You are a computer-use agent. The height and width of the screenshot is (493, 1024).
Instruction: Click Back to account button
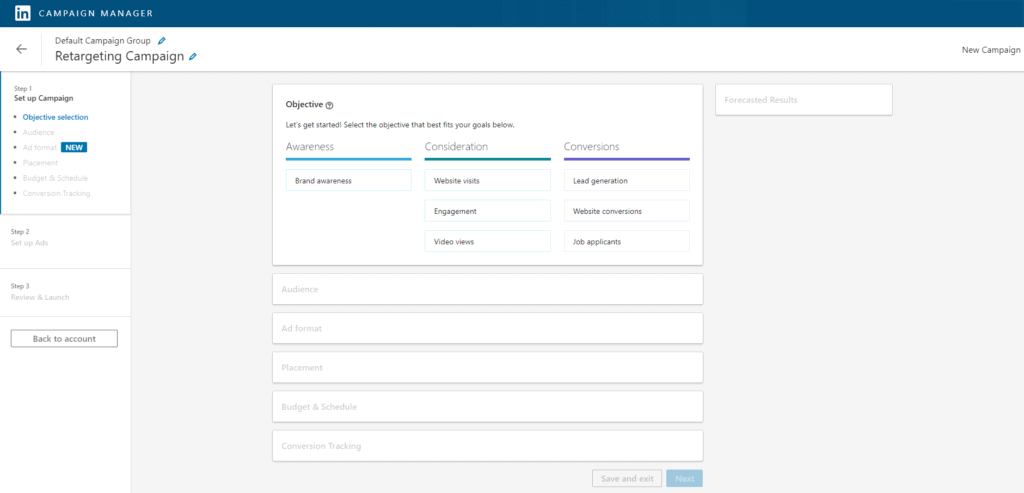tap(64, 339)
